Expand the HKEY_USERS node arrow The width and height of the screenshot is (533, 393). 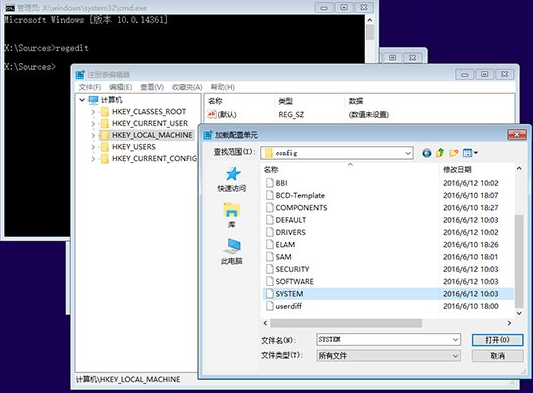tap(93, 147)
